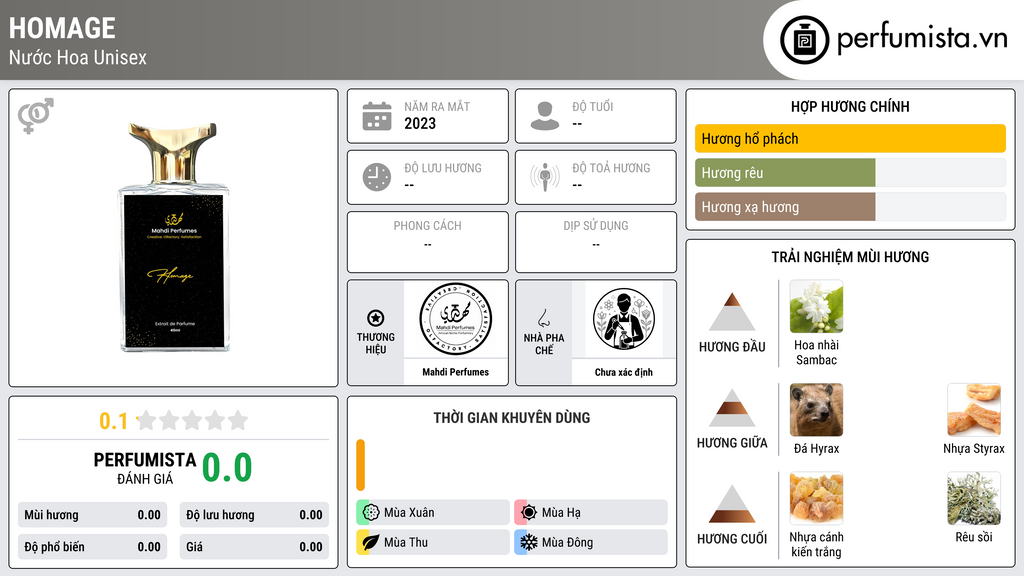Click the green 0.0 Perfumista score
Screen dimensions: 1024x576
pos(227,468)
